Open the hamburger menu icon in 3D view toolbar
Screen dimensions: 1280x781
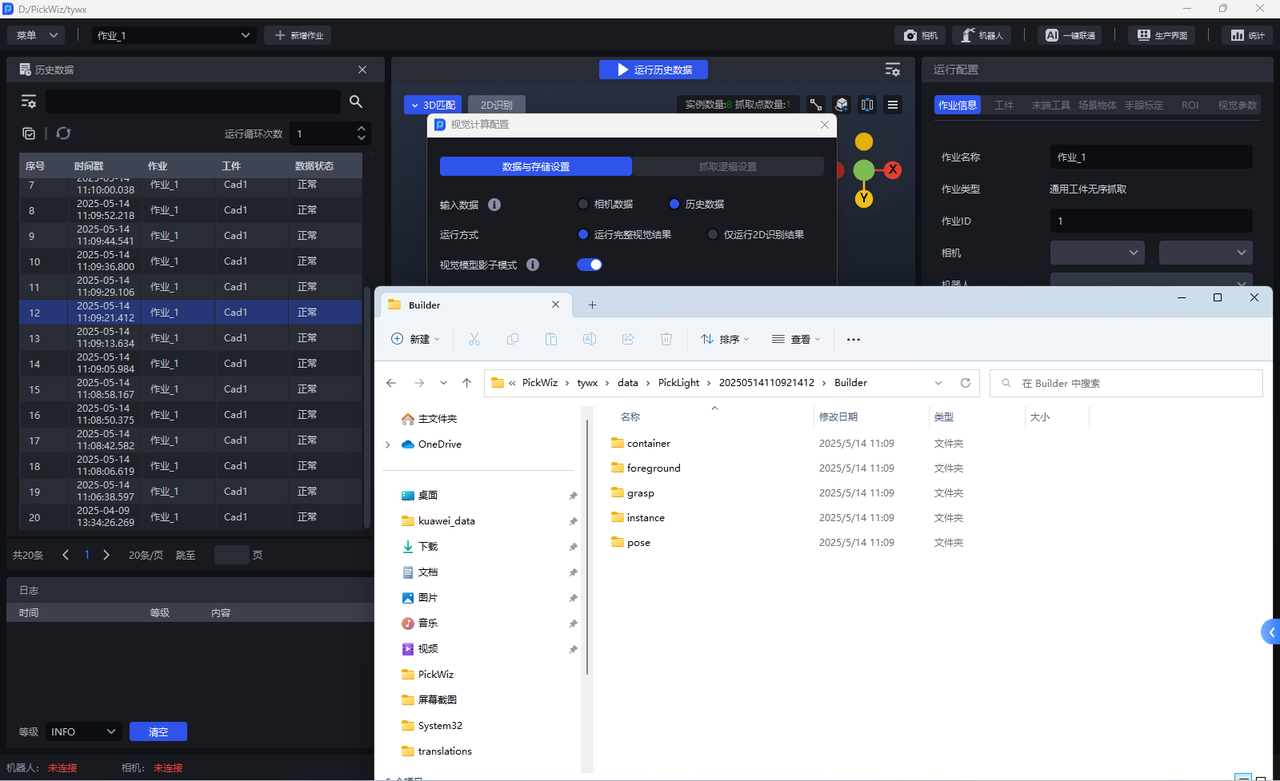click(x=893, y=105)
